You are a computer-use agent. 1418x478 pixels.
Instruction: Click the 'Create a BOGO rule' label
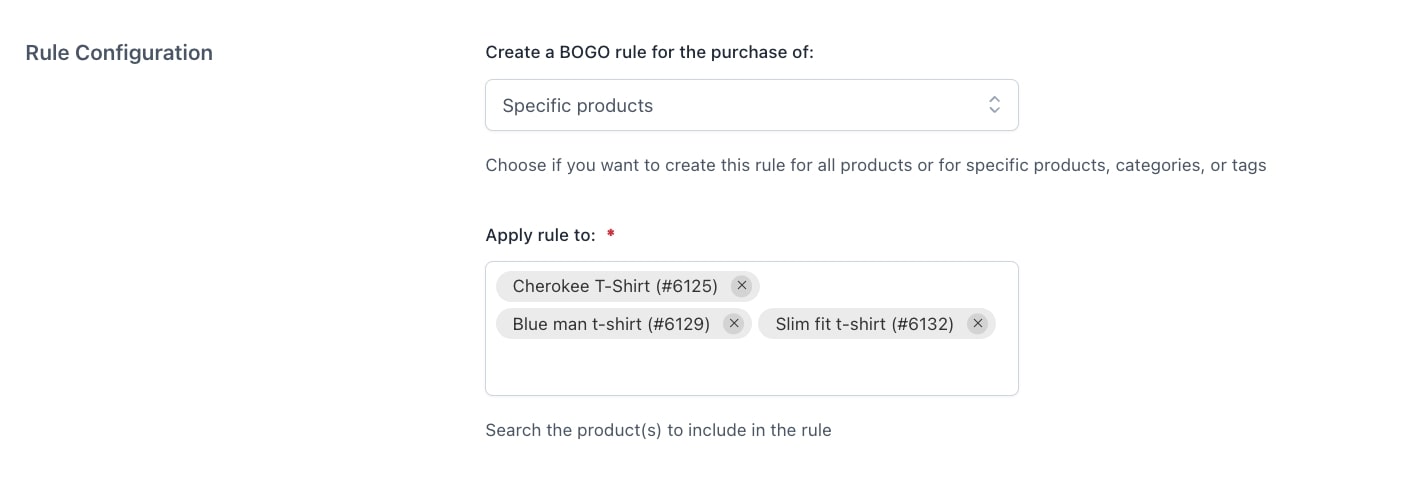[649, 52]
